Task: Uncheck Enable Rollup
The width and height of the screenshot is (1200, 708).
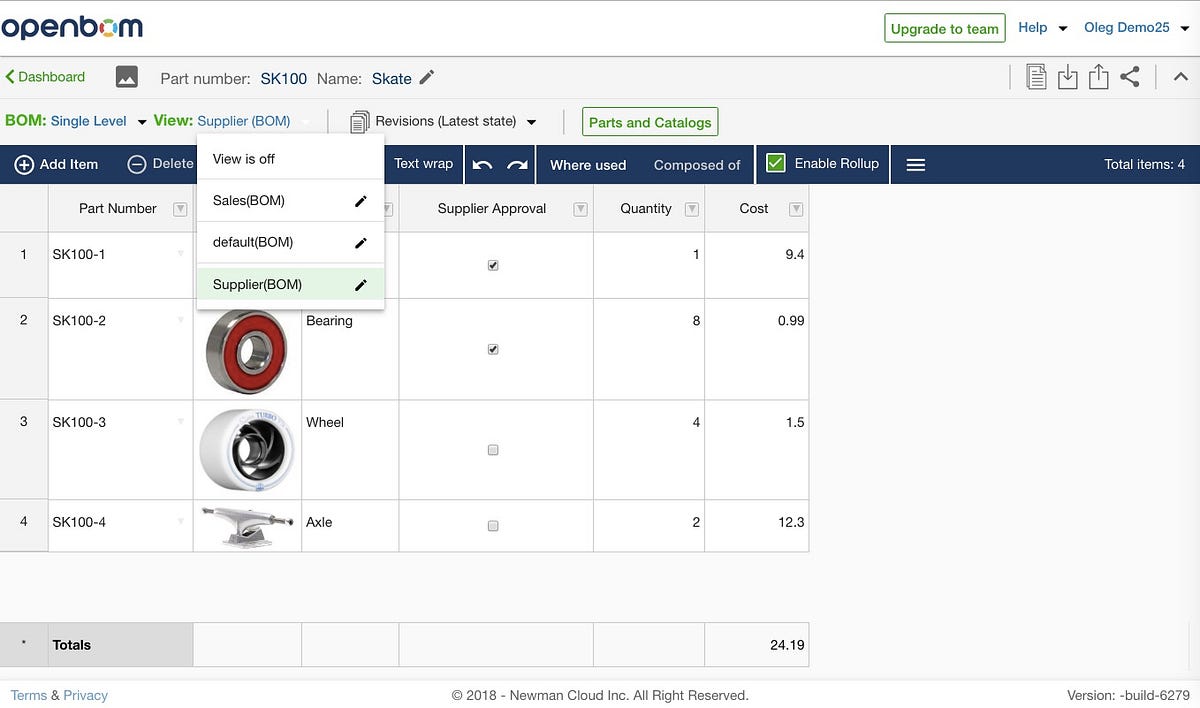Action: [x=774, y=163]
